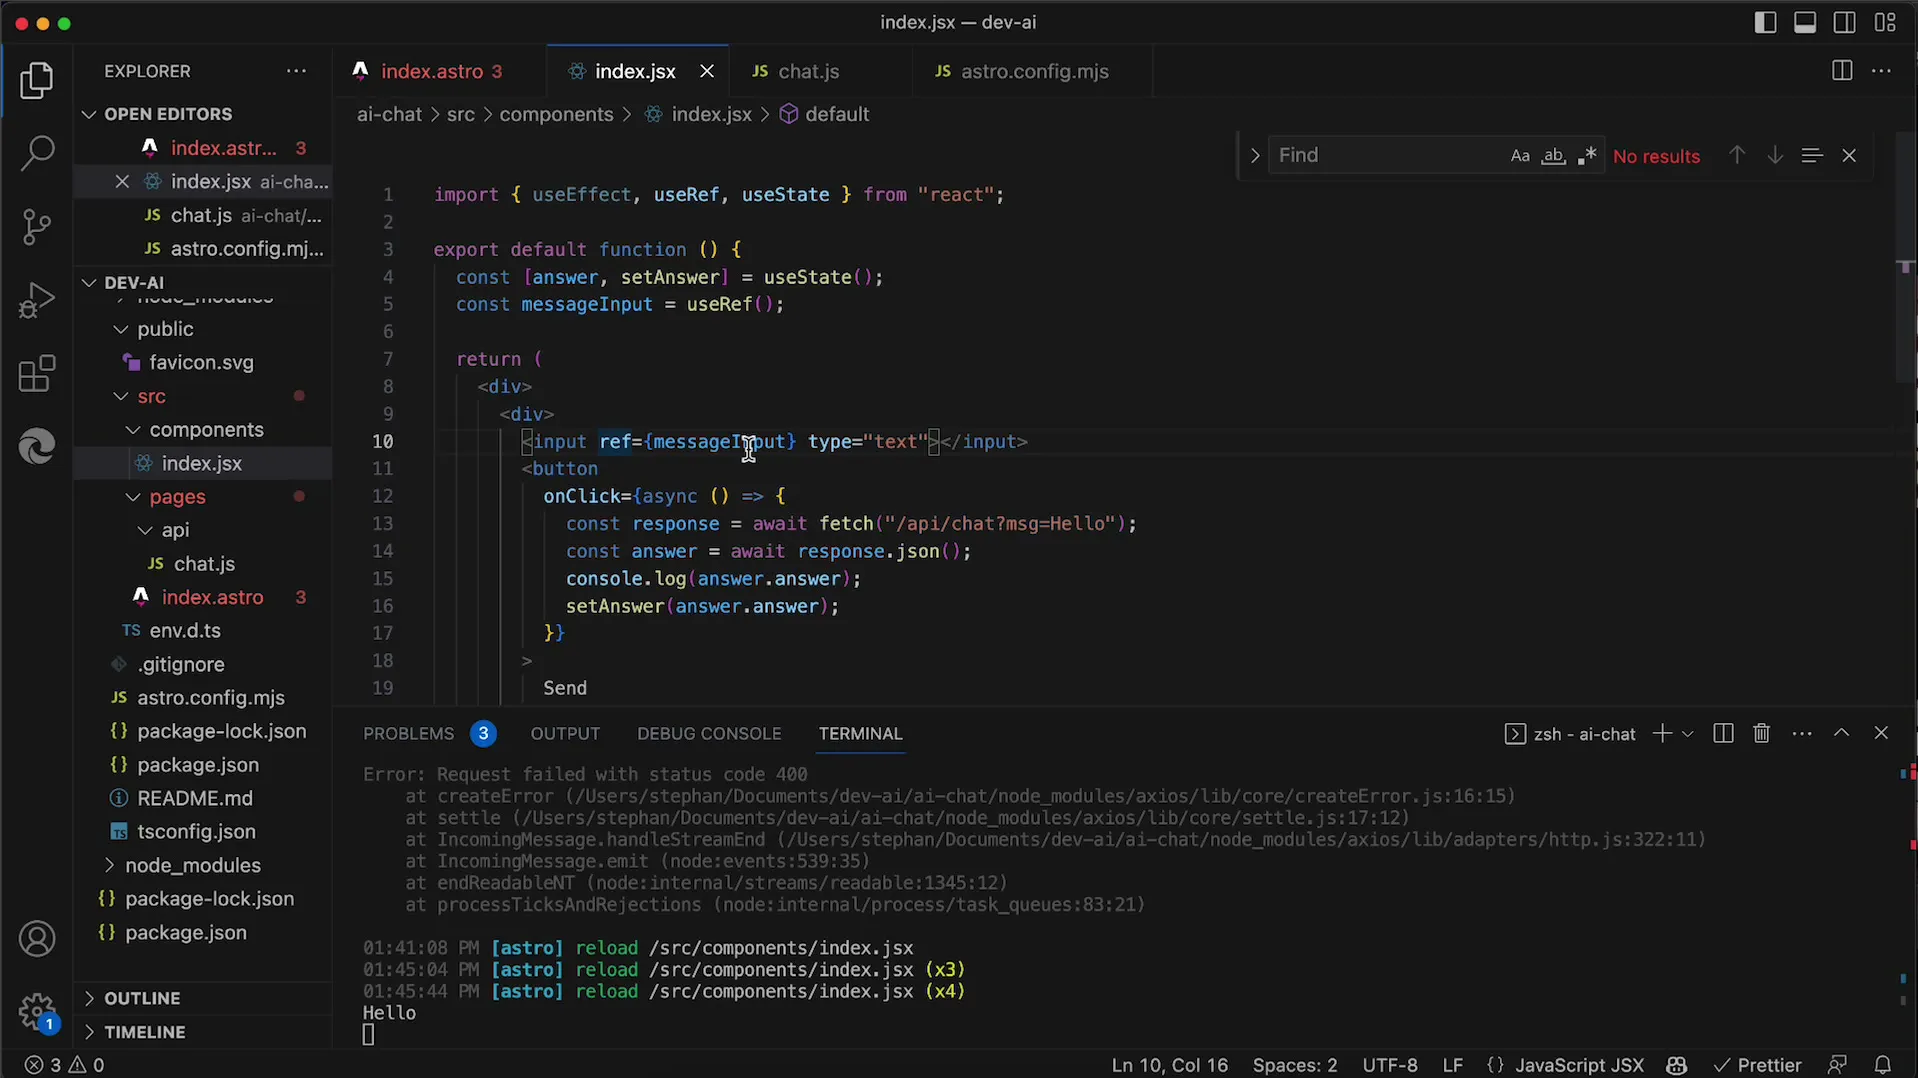Open terminal panel more actions menu
Image resolution: width=1918 pixels, height=1078 pixels.
(x=1802, y=734)
